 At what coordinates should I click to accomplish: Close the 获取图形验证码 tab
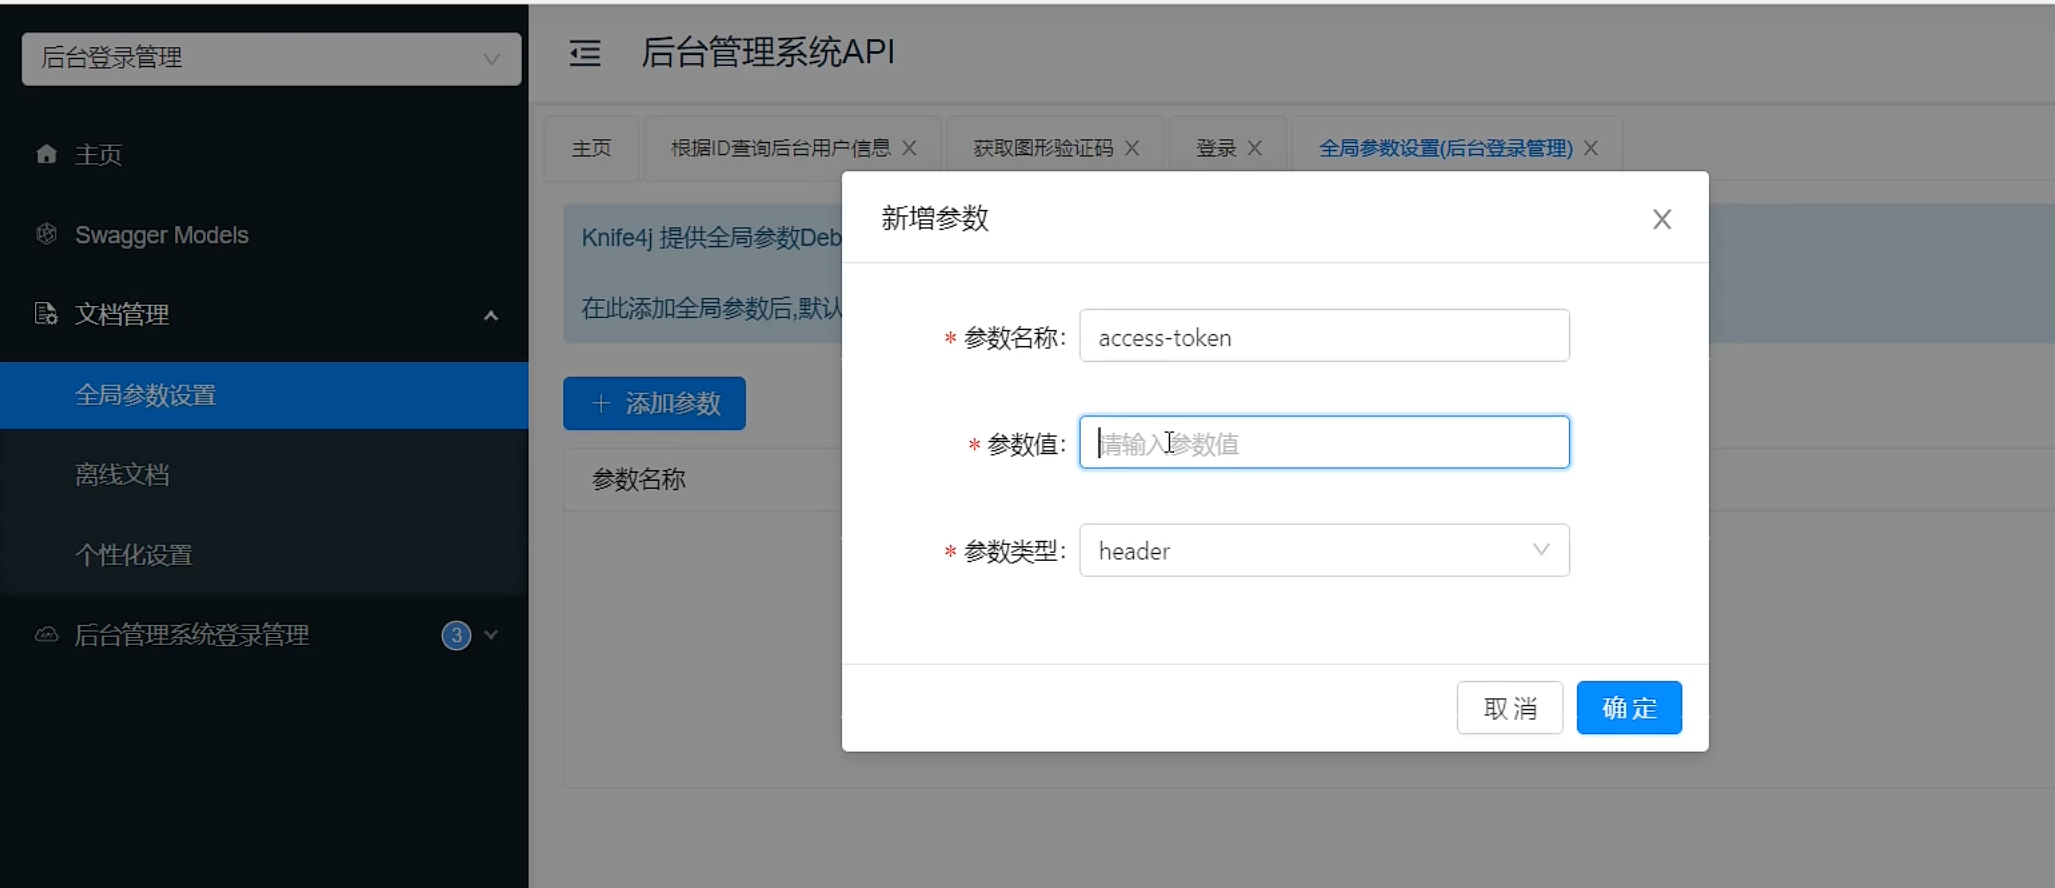(x=1132, y=148)
